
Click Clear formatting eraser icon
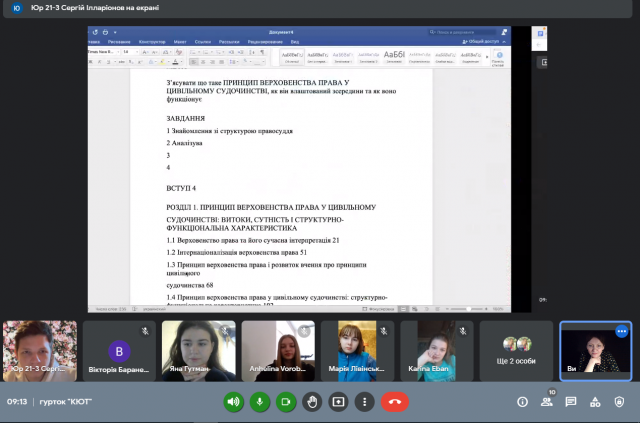coord(179,52)
